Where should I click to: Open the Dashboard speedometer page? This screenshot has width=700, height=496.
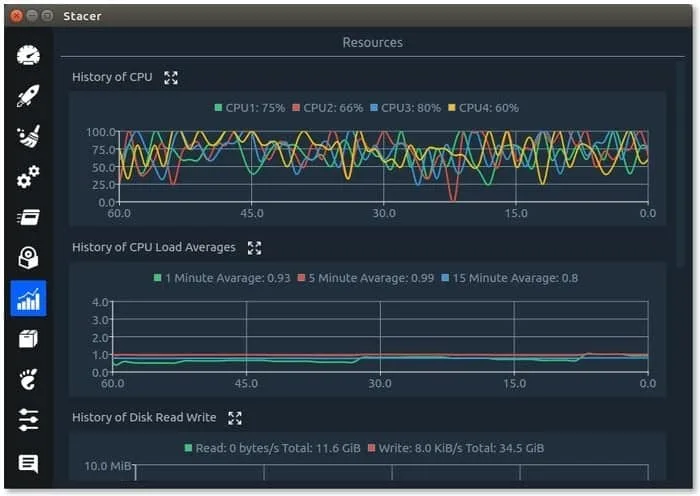tap(28, 56)
